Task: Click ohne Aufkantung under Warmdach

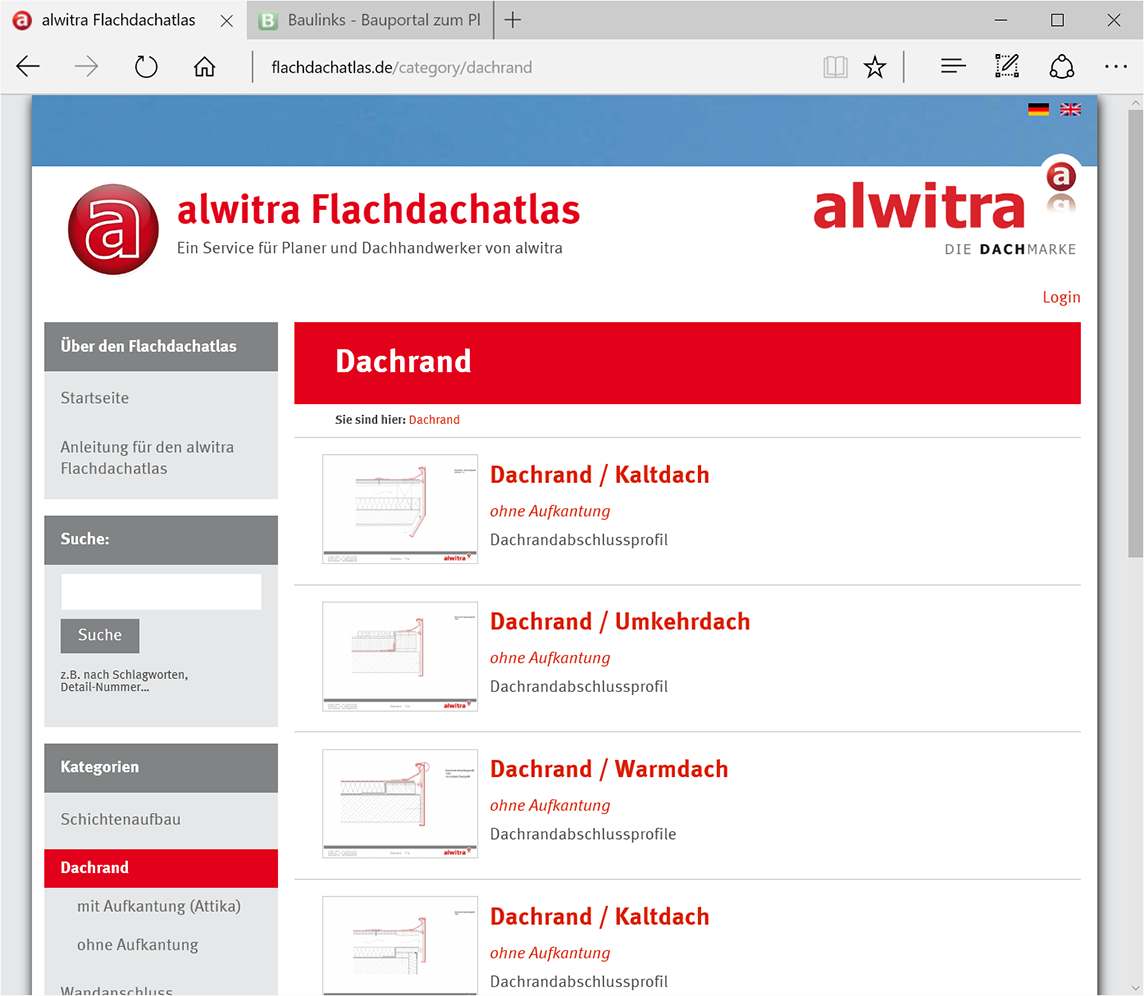Action: click(550, 805)
